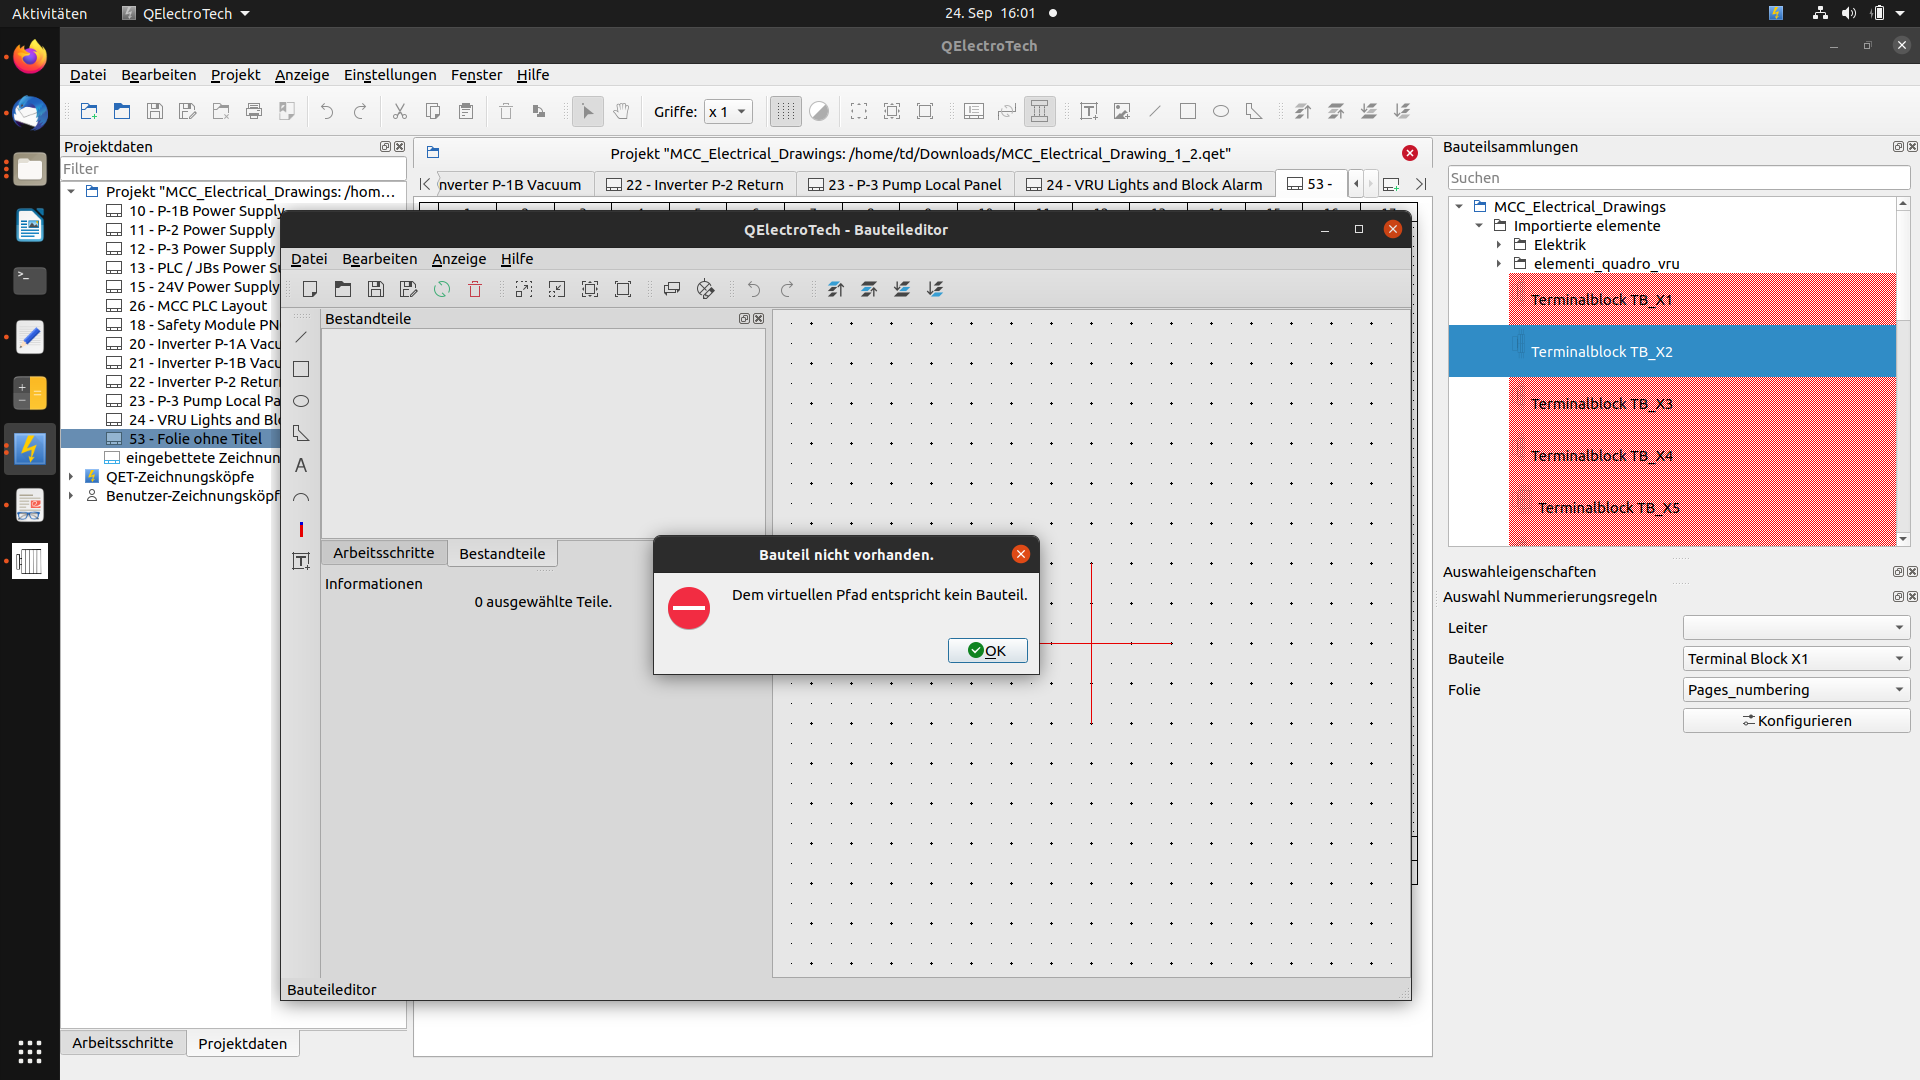The width and height of the screenshot is (1920, 1080).
Task: Click the Suchen search field
Action: (1678, 178)
